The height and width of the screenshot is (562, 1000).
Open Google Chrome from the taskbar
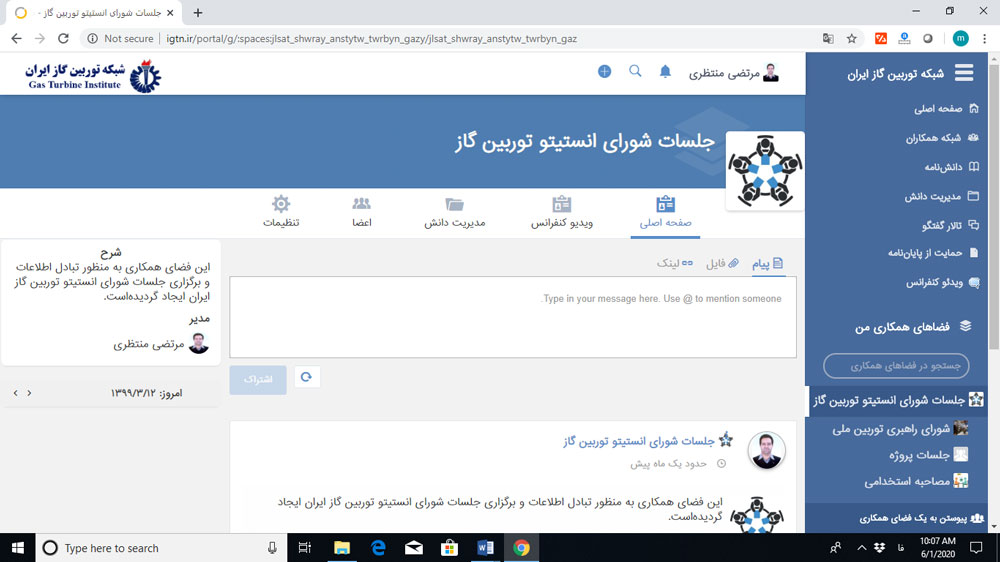click(521, 547)
